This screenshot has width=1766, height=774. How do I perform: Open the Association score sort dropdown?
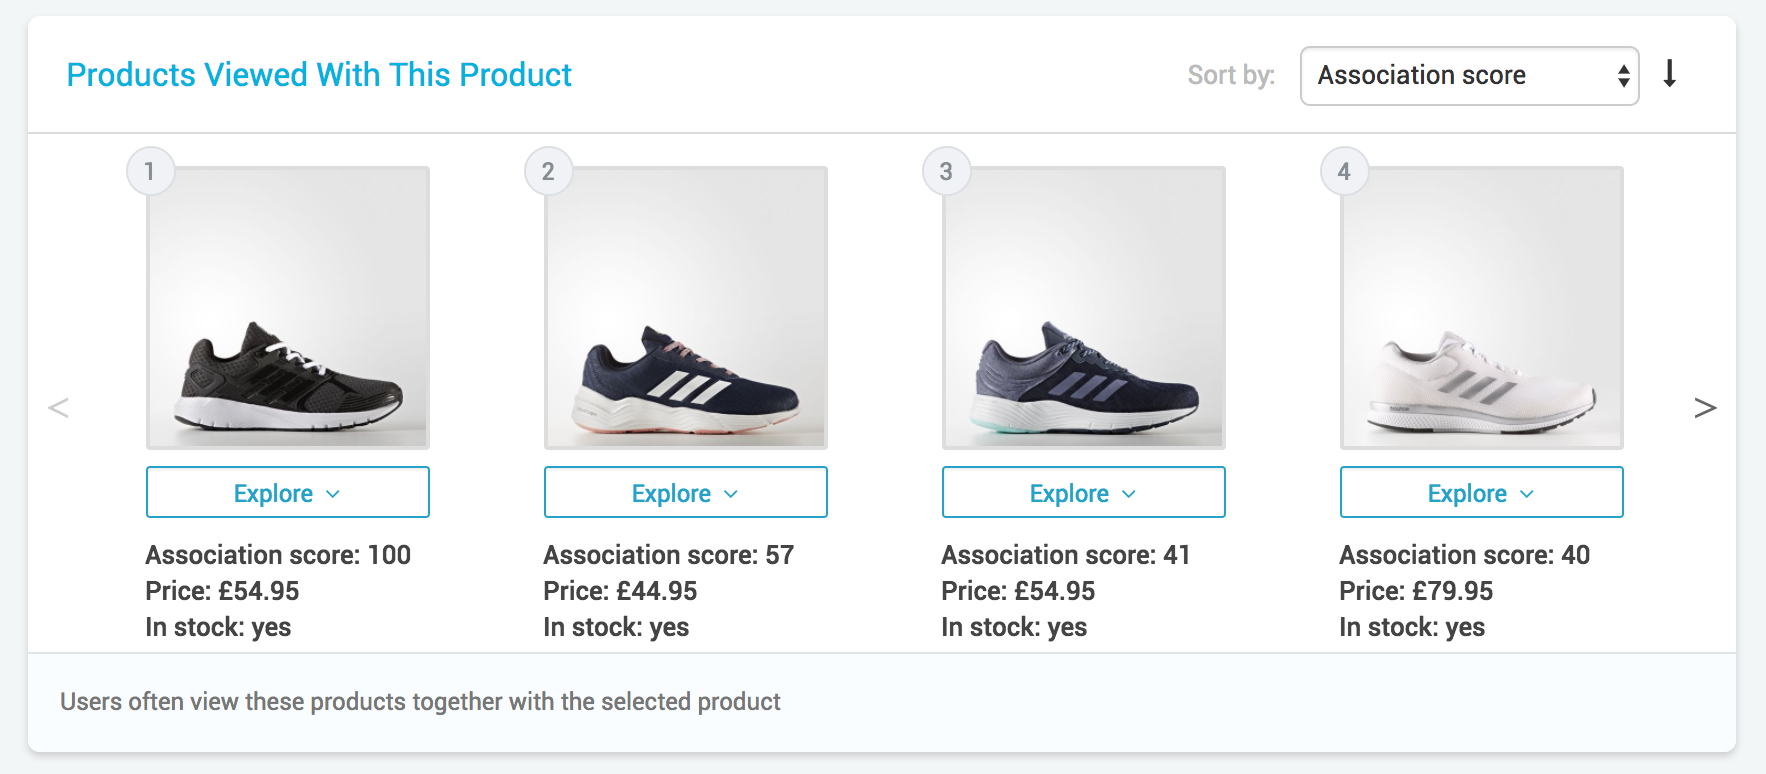[1469, 76]
